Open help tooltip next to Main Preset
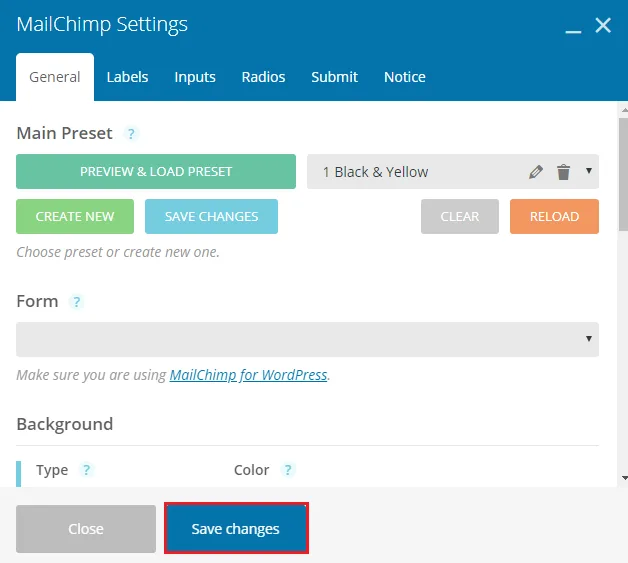This screenshot has width=628, height=563. coord(131,133)
